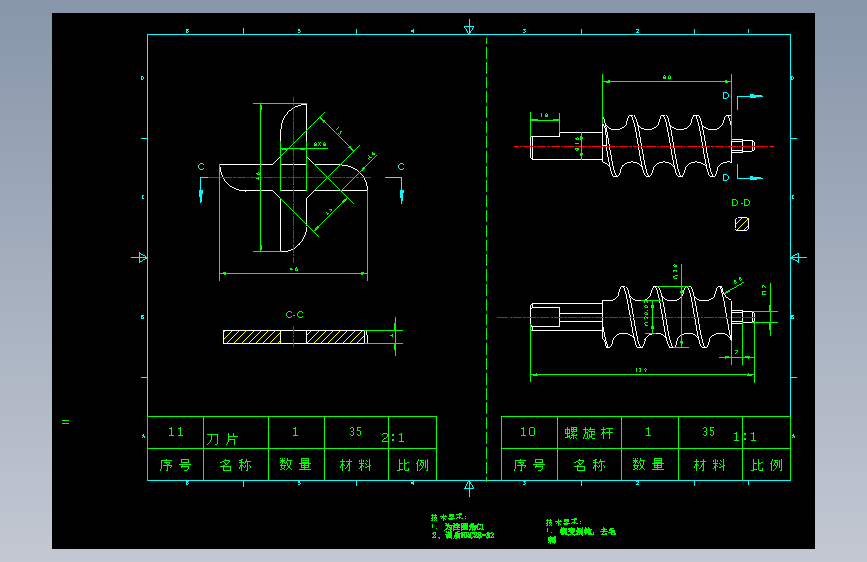
Task: Click the lower 'D' section cut label
Action: 726,178
